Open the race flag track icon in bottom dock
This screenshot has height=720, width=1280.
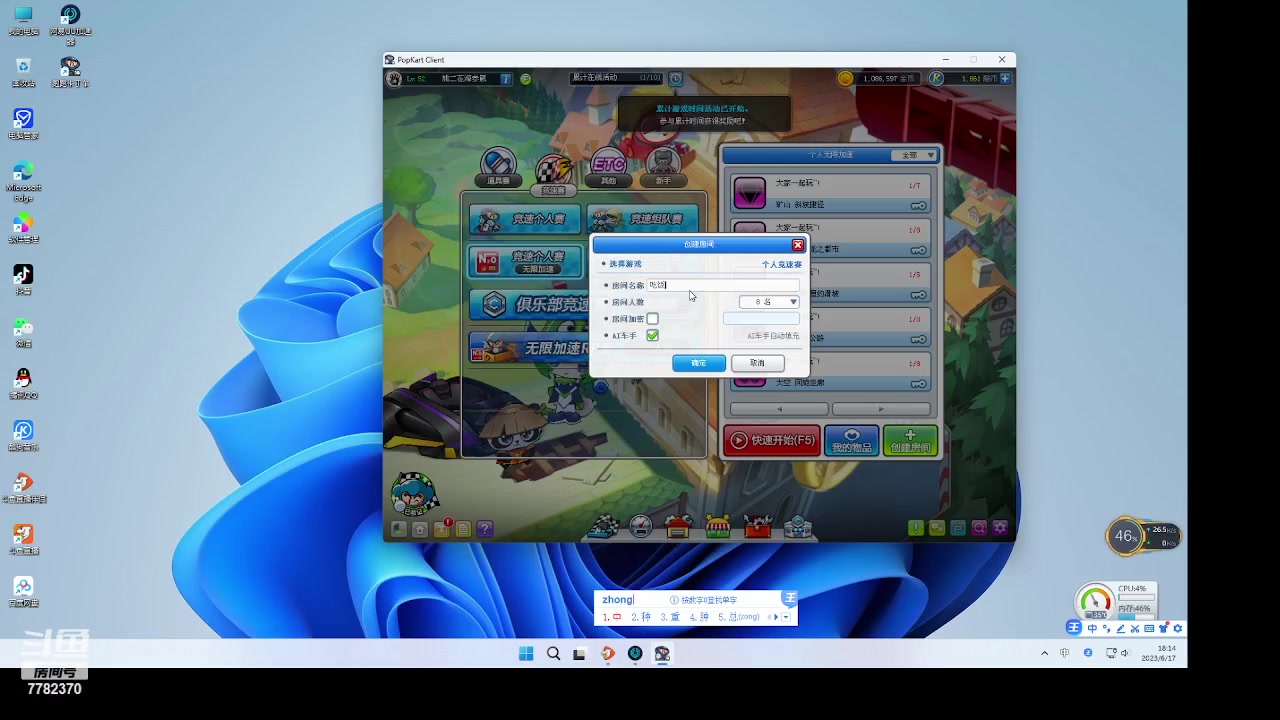pyautogui.click(x=602, y=526)
